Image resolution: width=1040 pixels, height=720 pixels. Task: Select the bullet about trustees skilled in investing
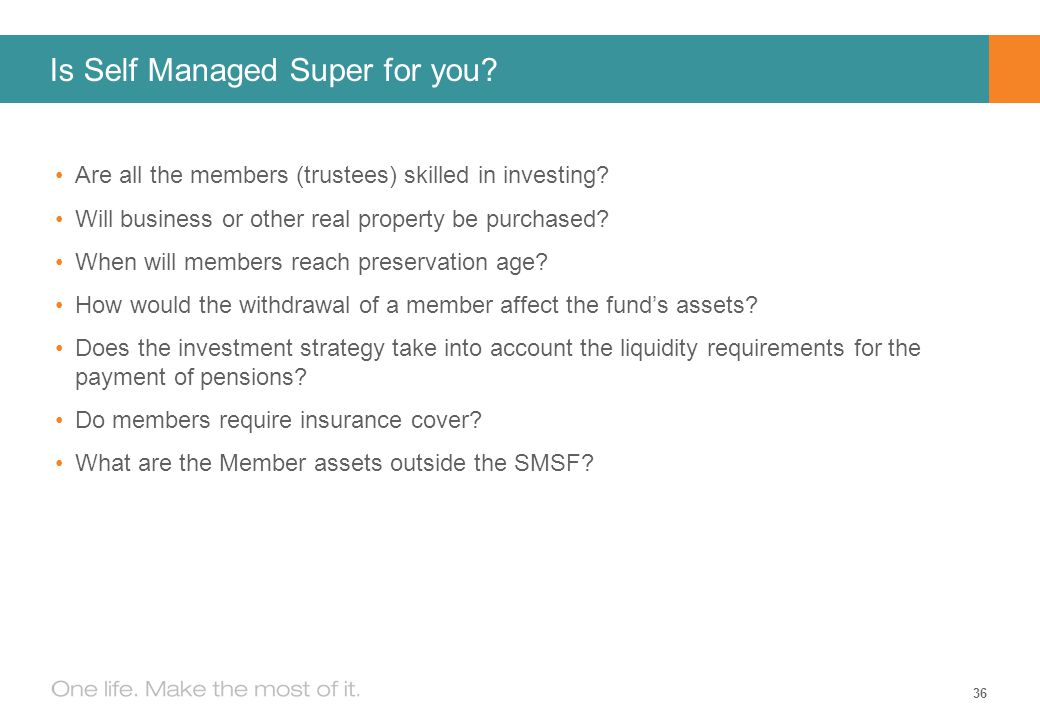pyautogui.click(x=342, y=176)
